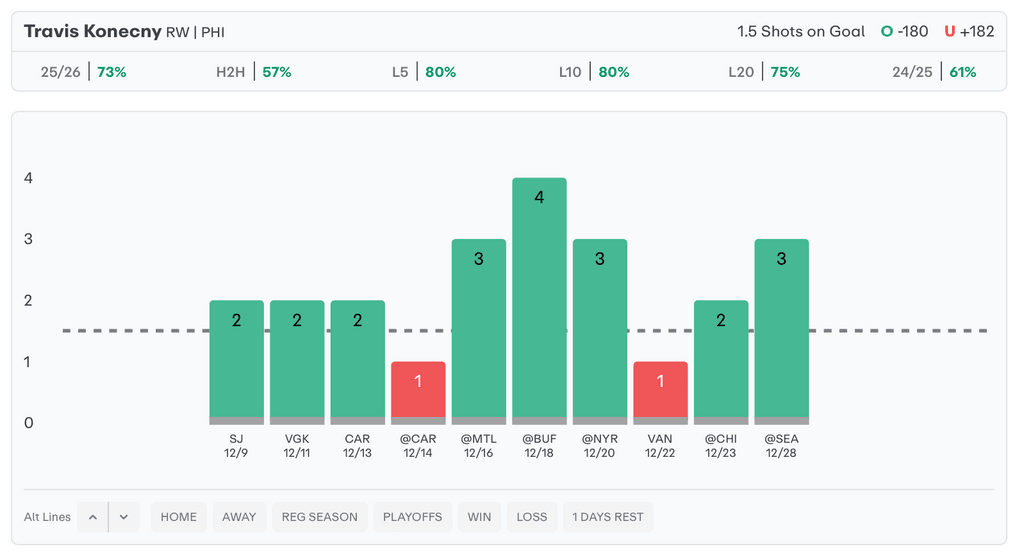Raise Alt Lines with the up chevron
This screenshot has width=1024, height=560.
(92, 517)
